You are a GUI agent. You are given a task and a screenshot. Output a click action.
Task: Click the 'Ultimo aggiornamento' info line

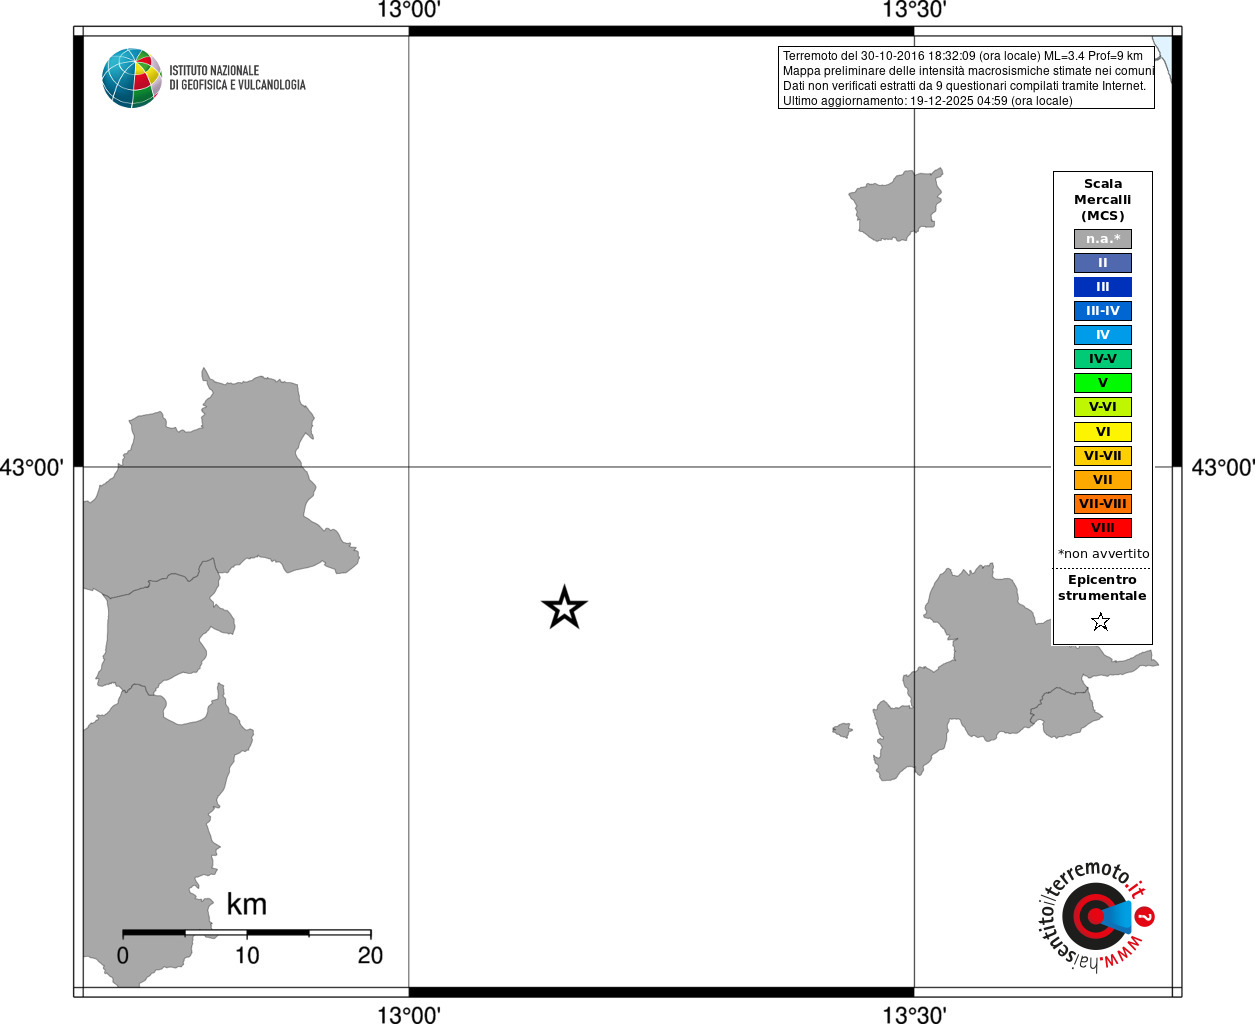(927, 101)
